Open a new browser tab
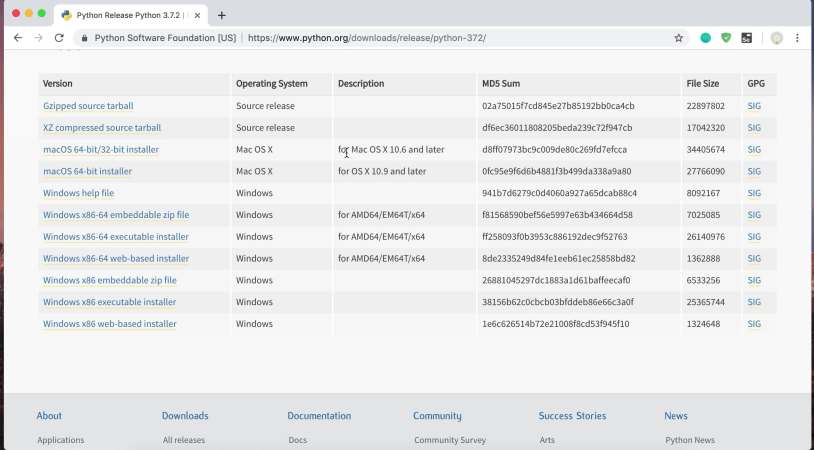Screen dimensions: 814x450 [222, 16]
